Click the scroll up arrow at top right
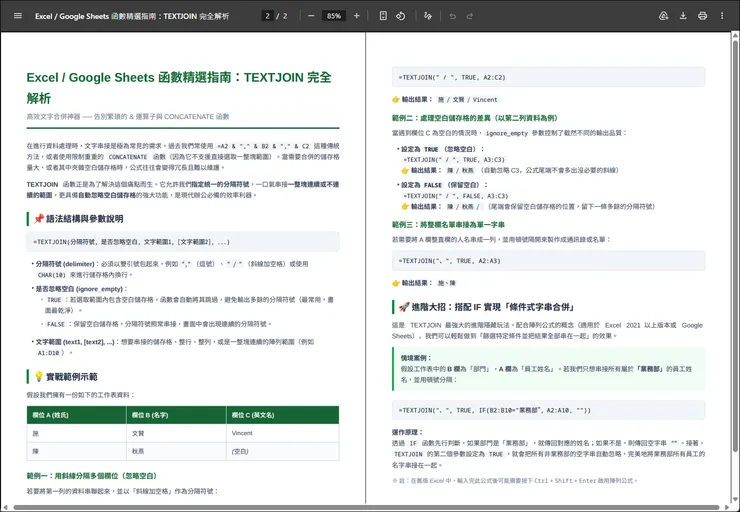 [735, 36]
